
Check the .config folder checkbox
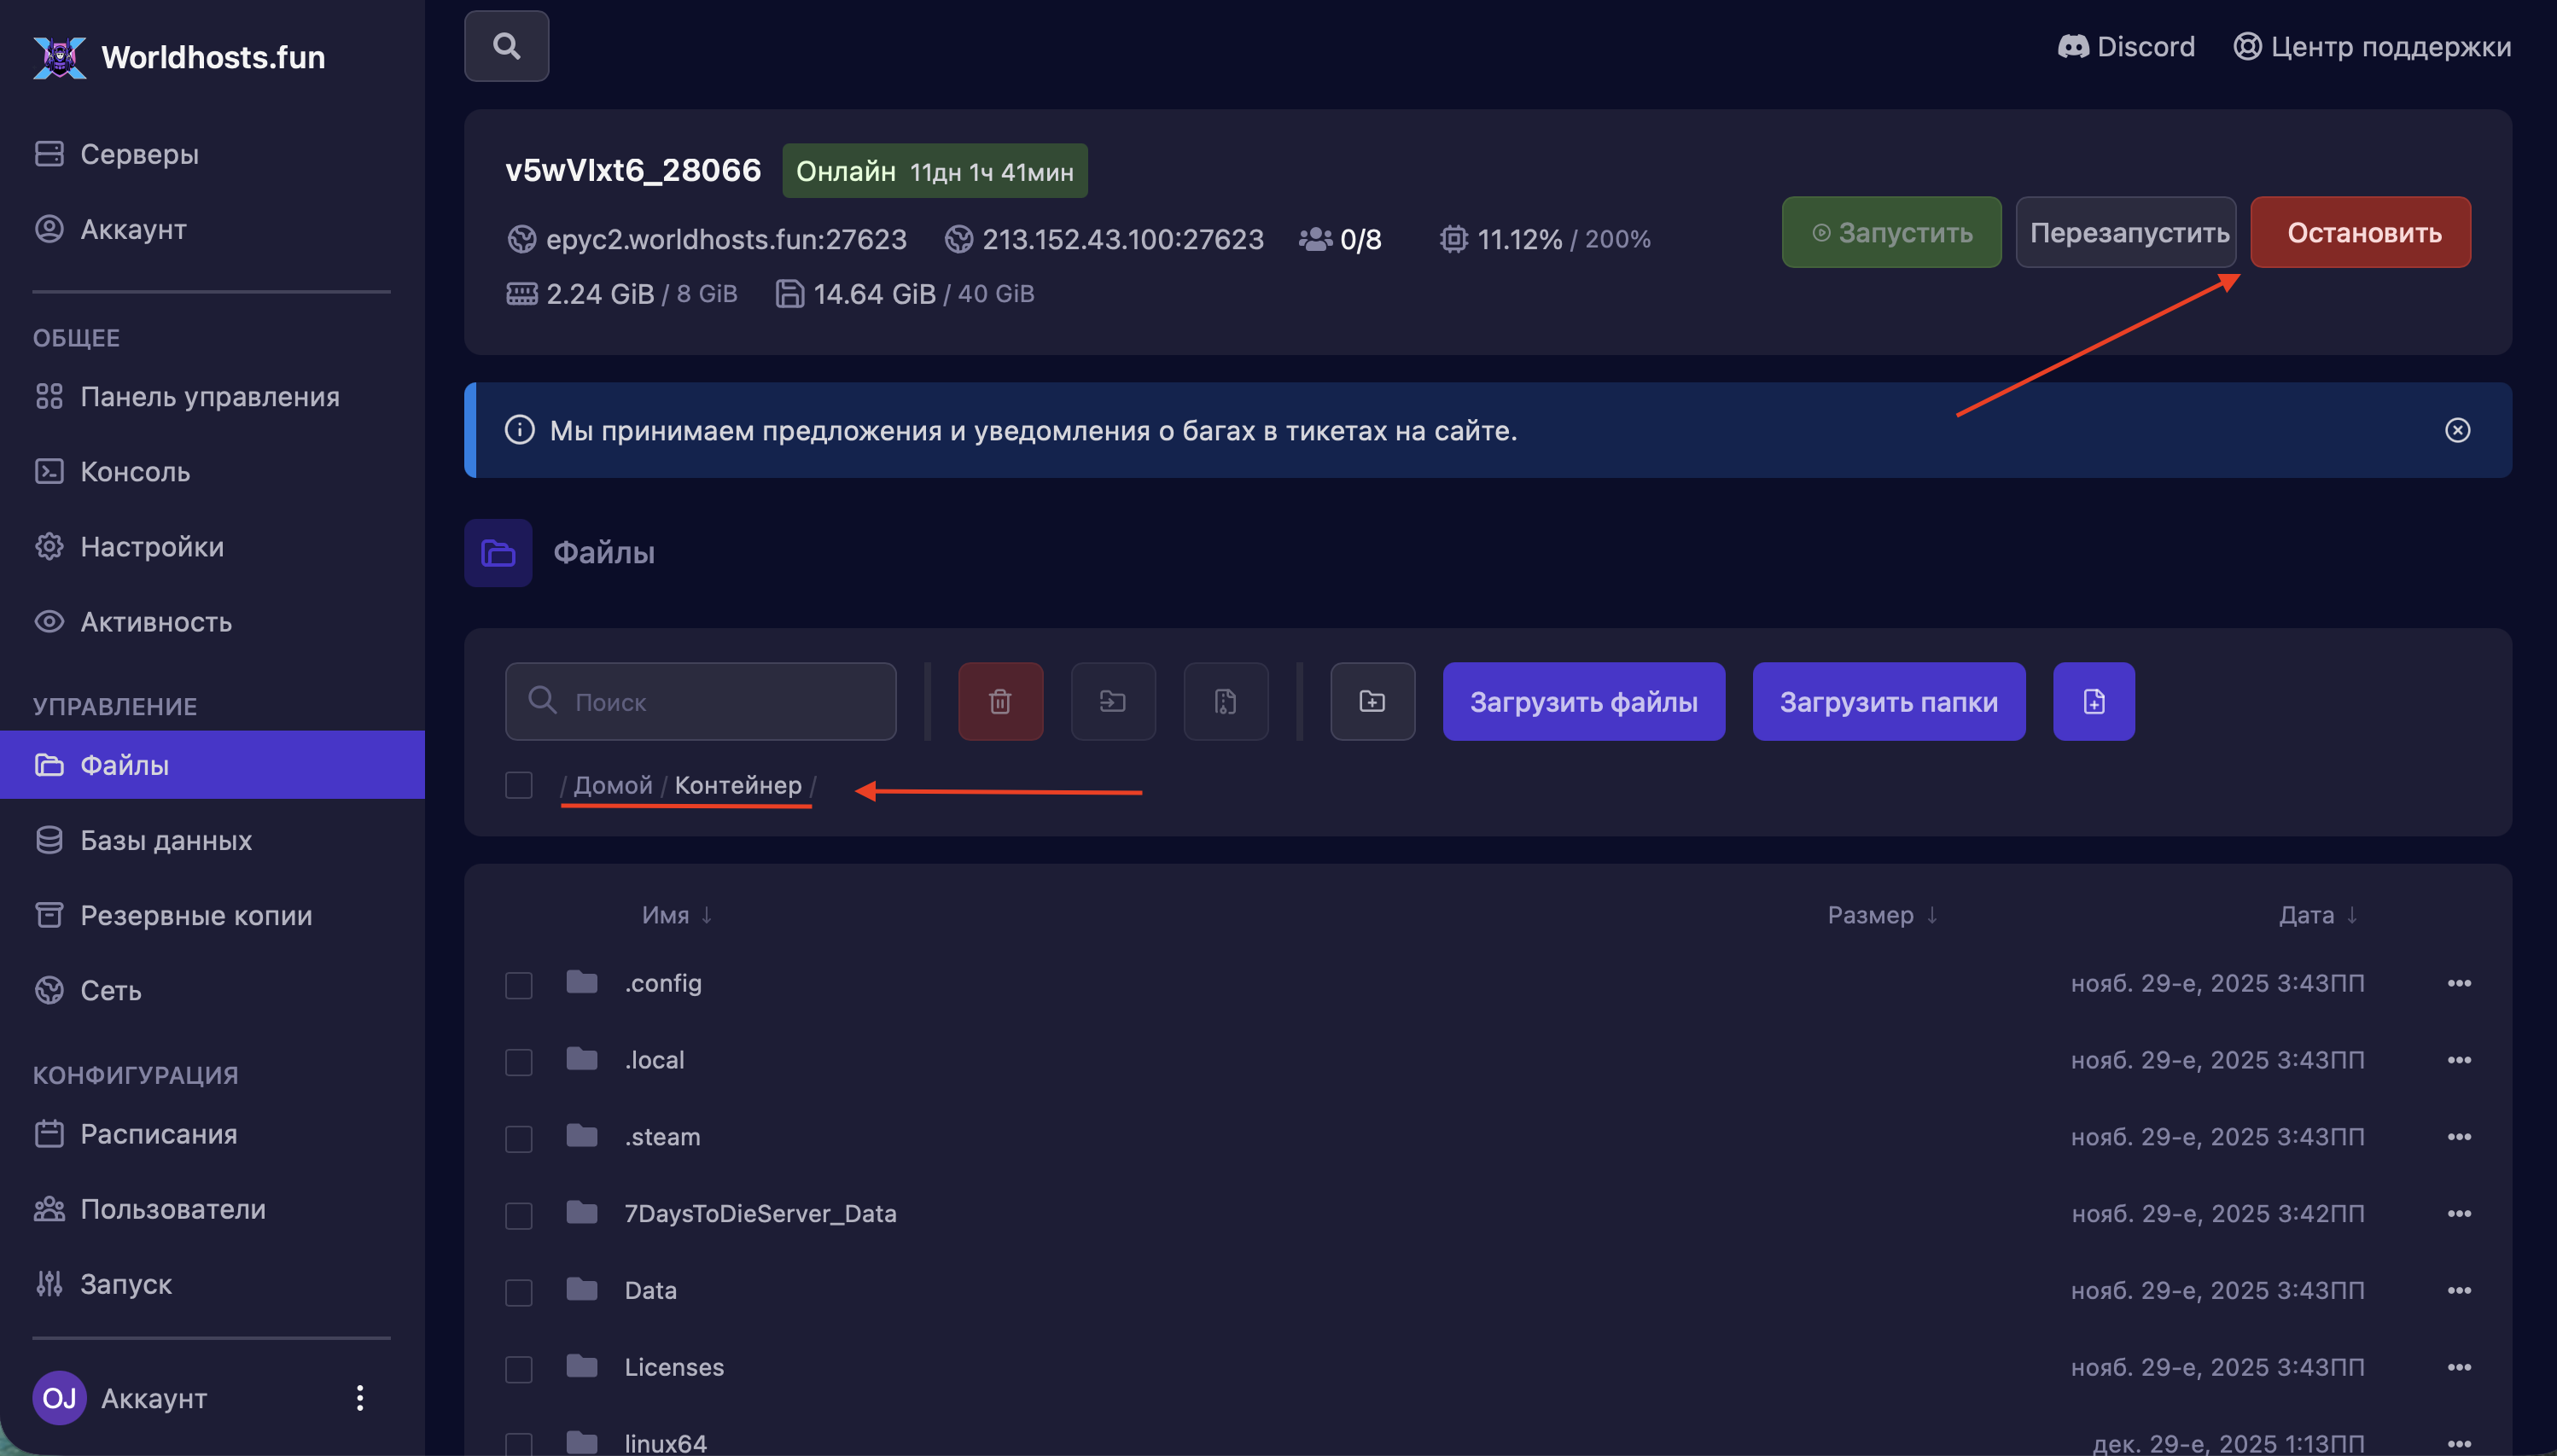[518, 985]
